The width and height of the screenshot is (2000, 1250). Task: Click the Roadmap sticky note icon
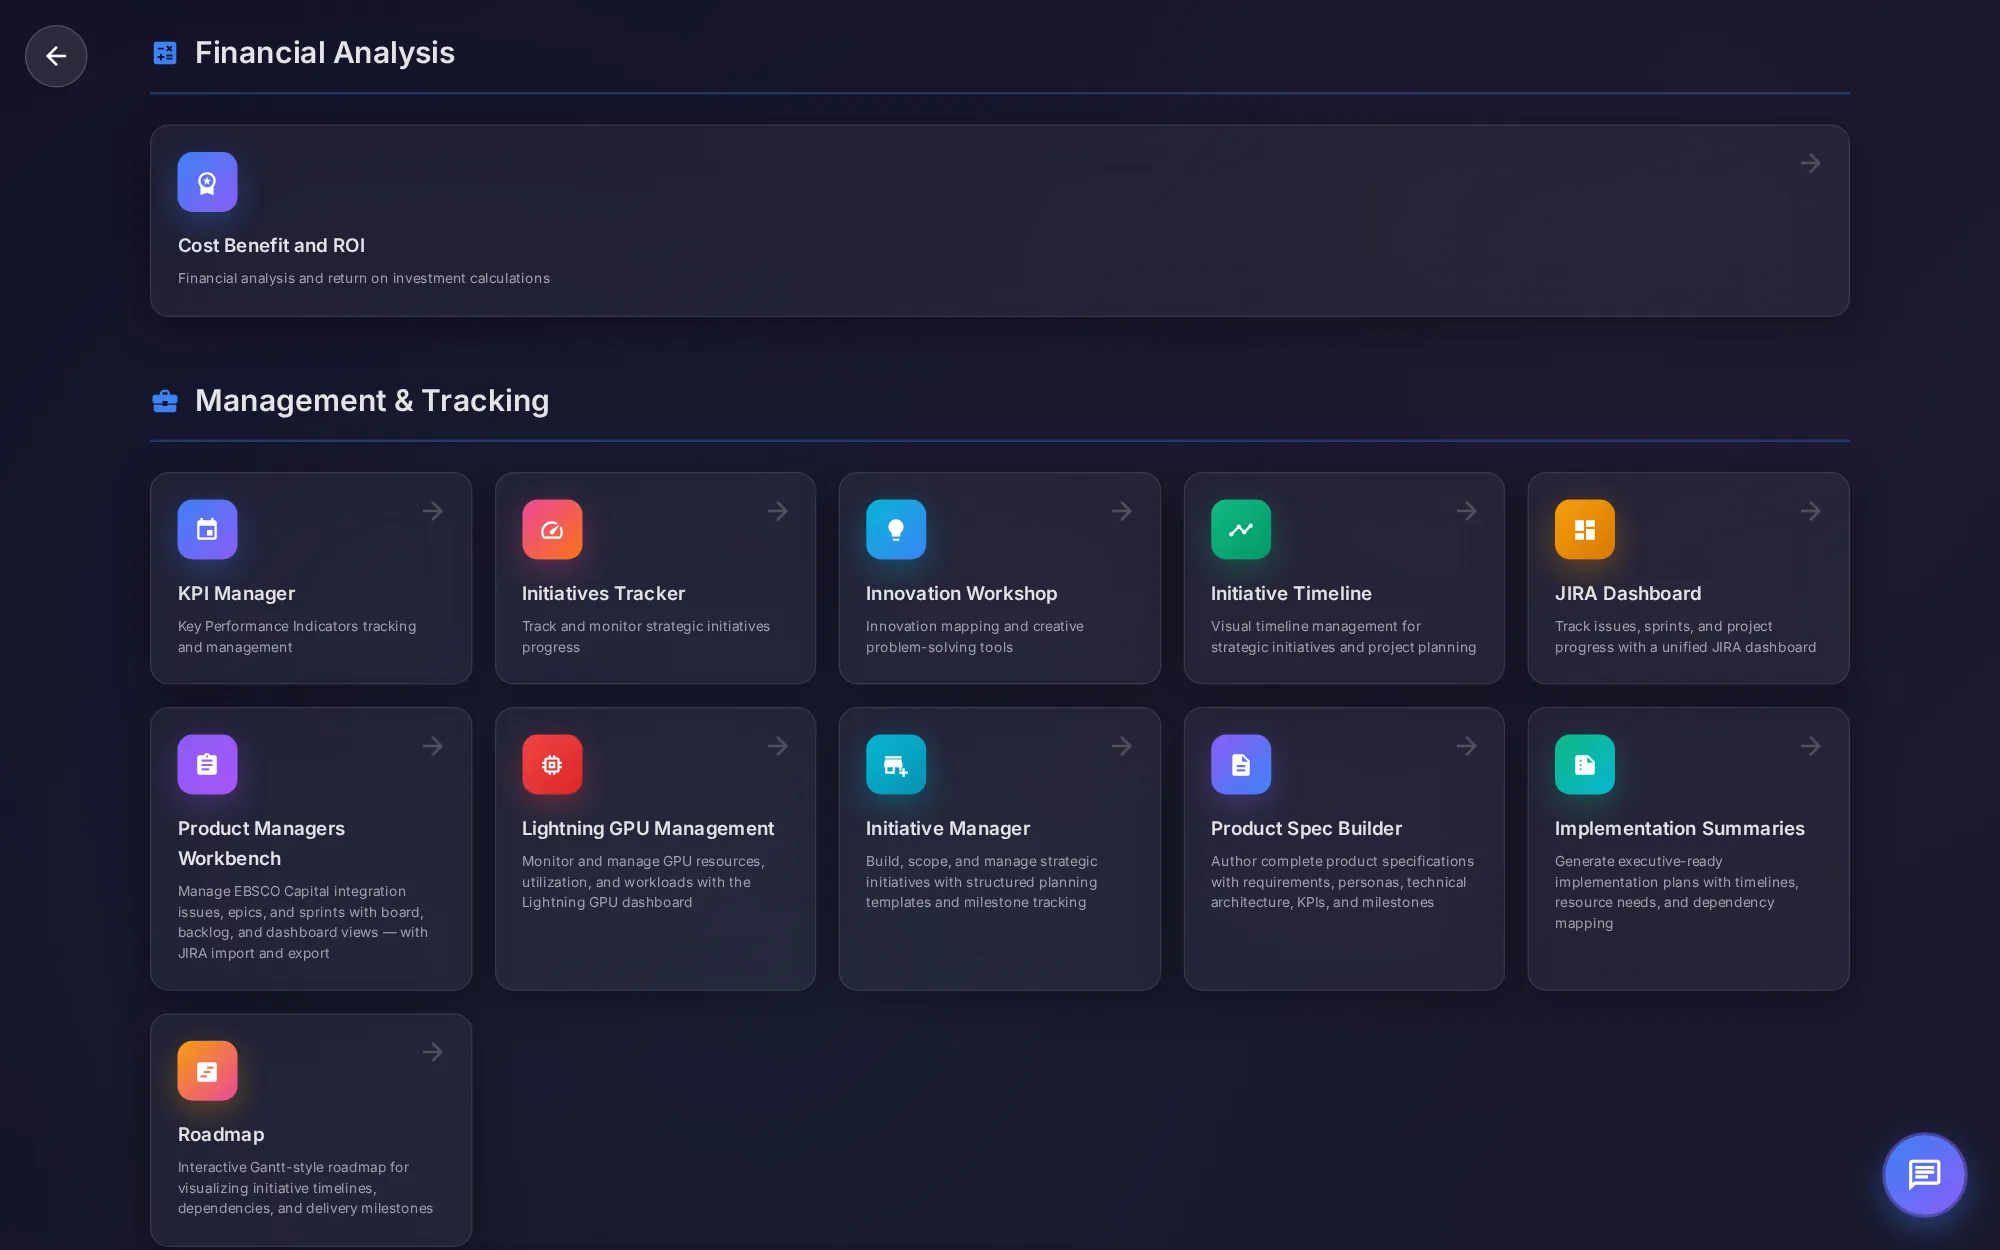pyautogui.click(x=207, y=1070)
